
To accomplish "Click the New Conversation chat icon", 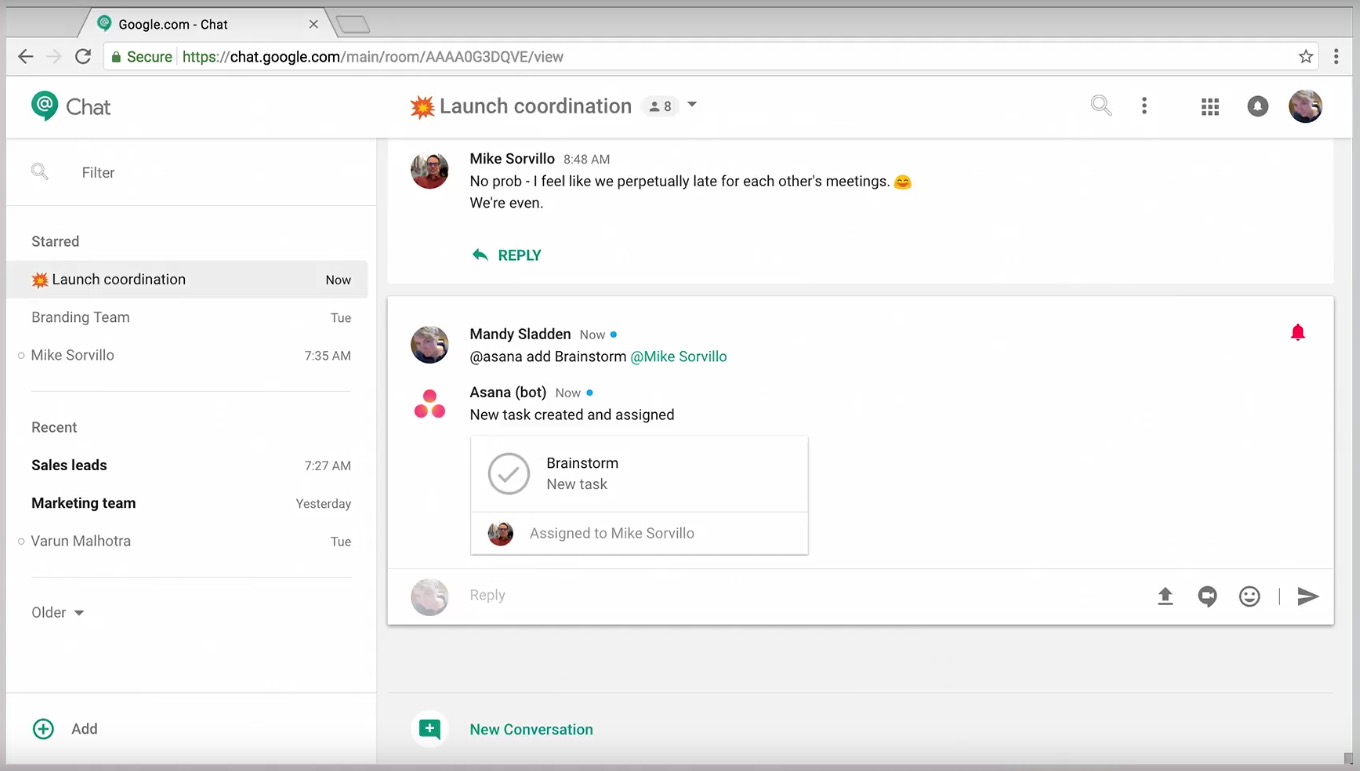I will tap(430, 729).
